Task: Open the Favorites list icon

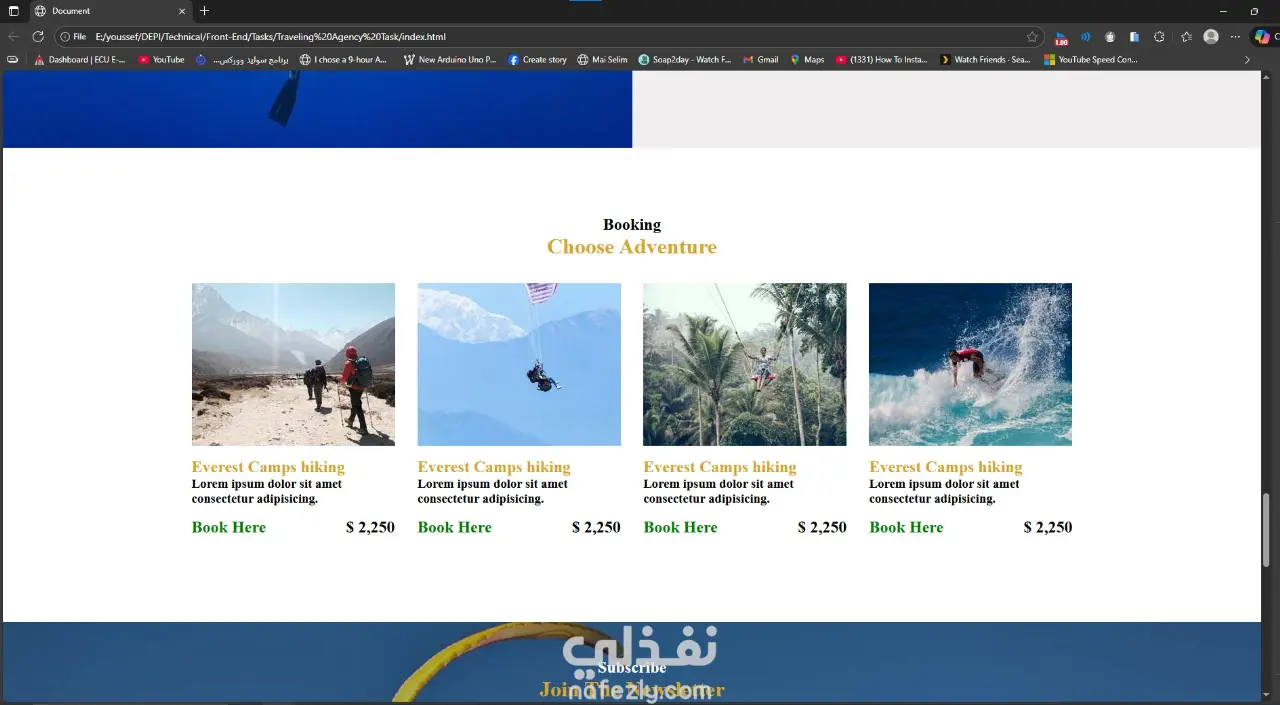Action: 1186,36
